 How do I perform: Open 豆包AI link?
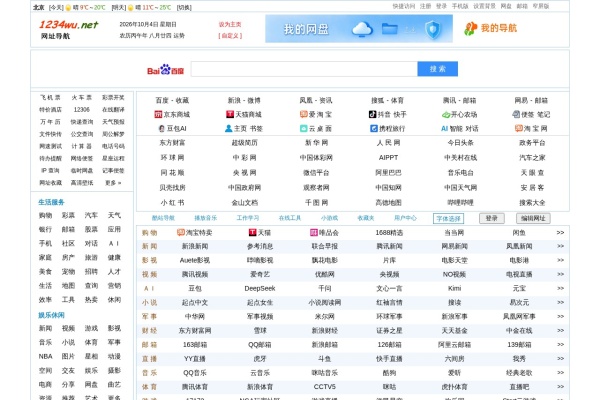pyautogui.click(x=172, y=129)
